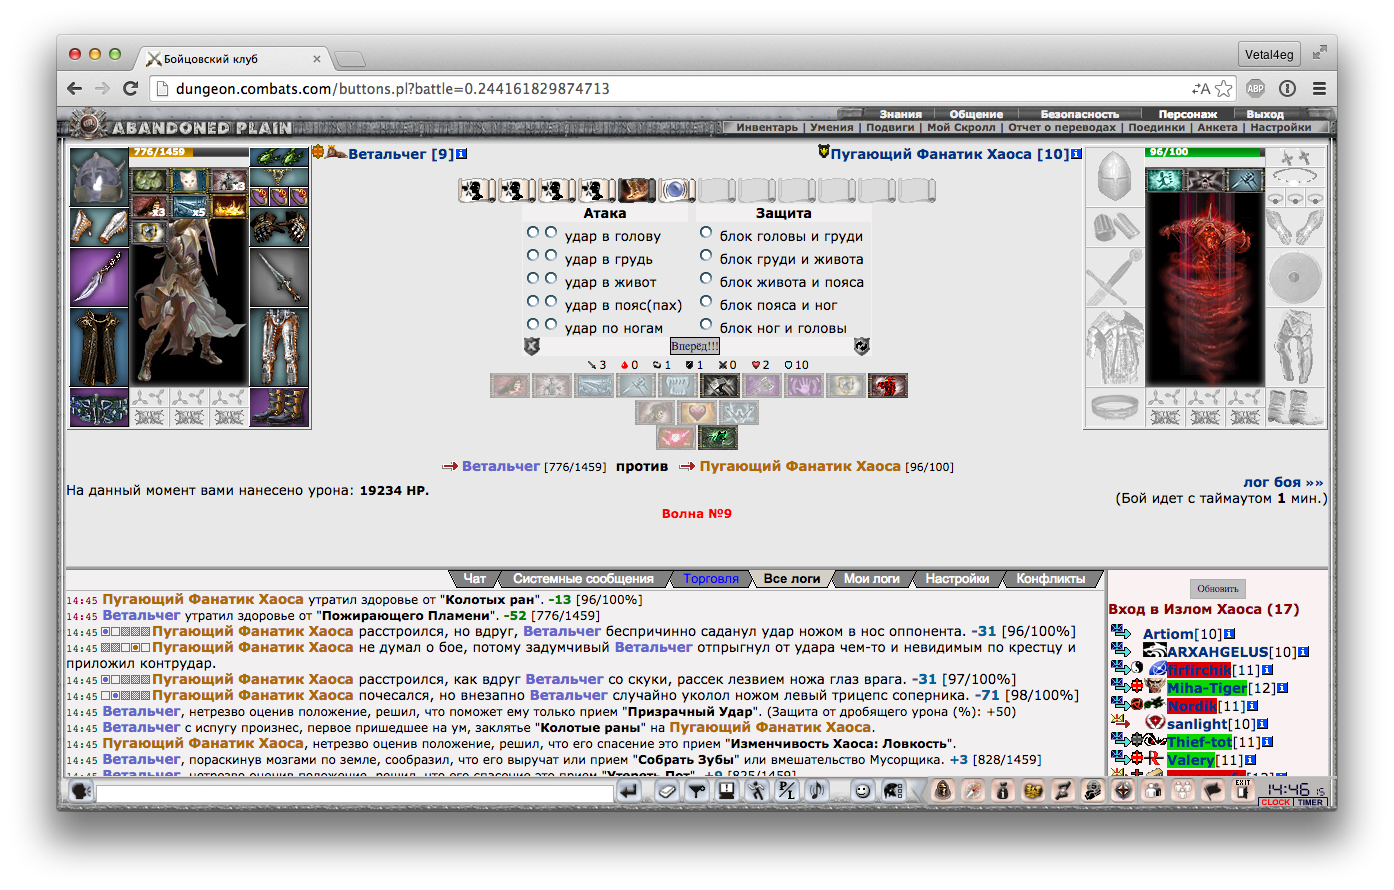The width and height of the screenshot is (1394, 890).
Task: Activate the fangs skill icon
Action: [678, 385]
